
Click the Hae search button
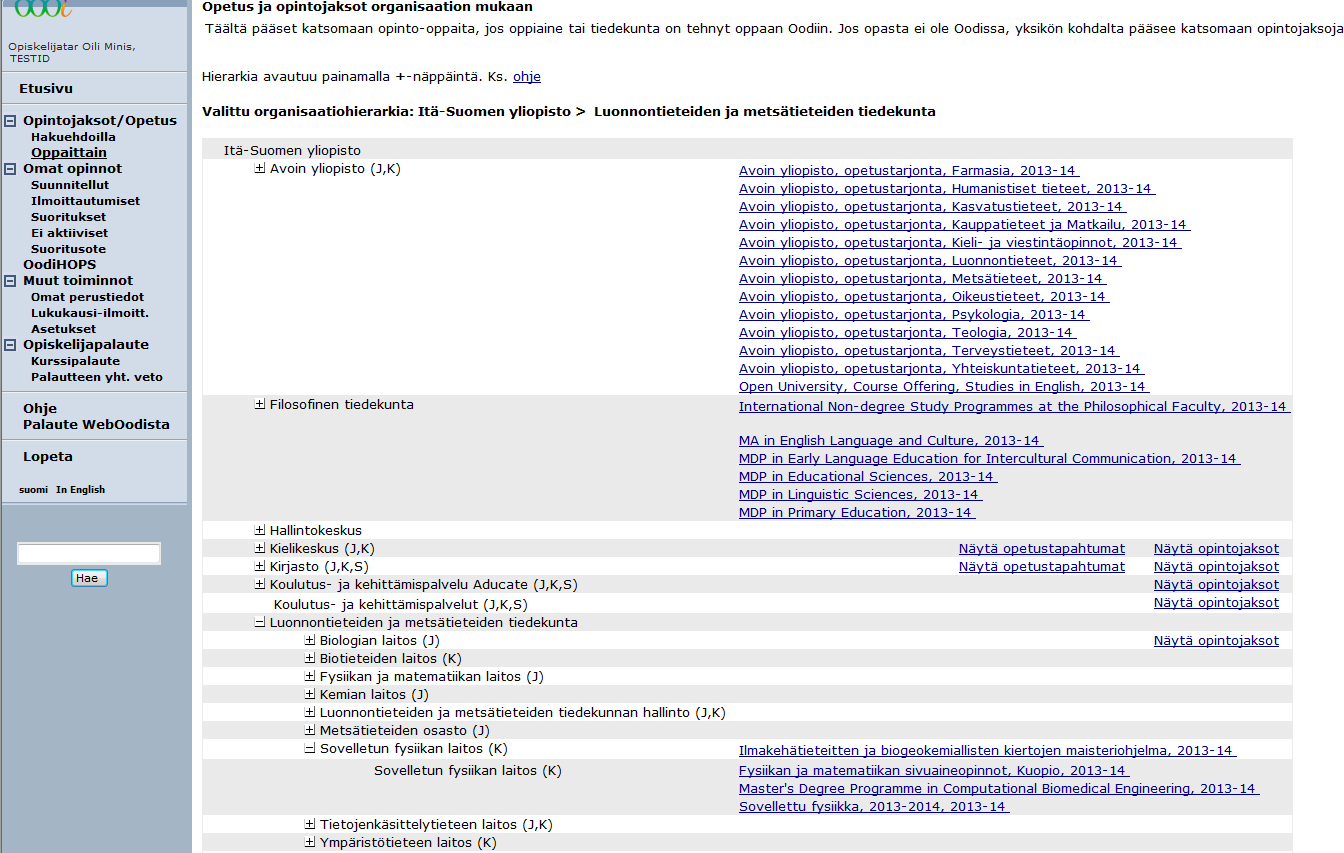click(89, 578)
